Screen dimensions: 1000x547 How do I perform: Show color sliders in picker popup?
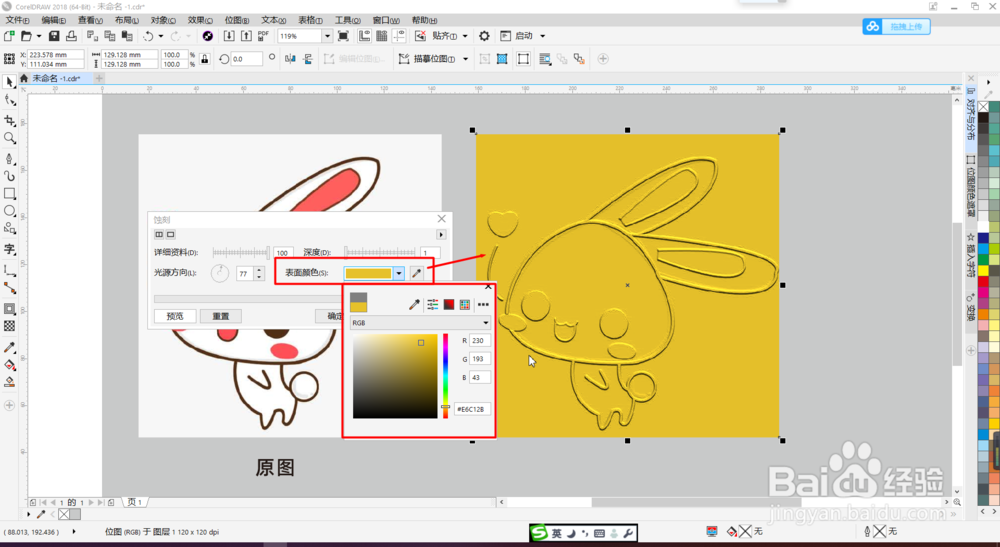[x=432, y=305]
